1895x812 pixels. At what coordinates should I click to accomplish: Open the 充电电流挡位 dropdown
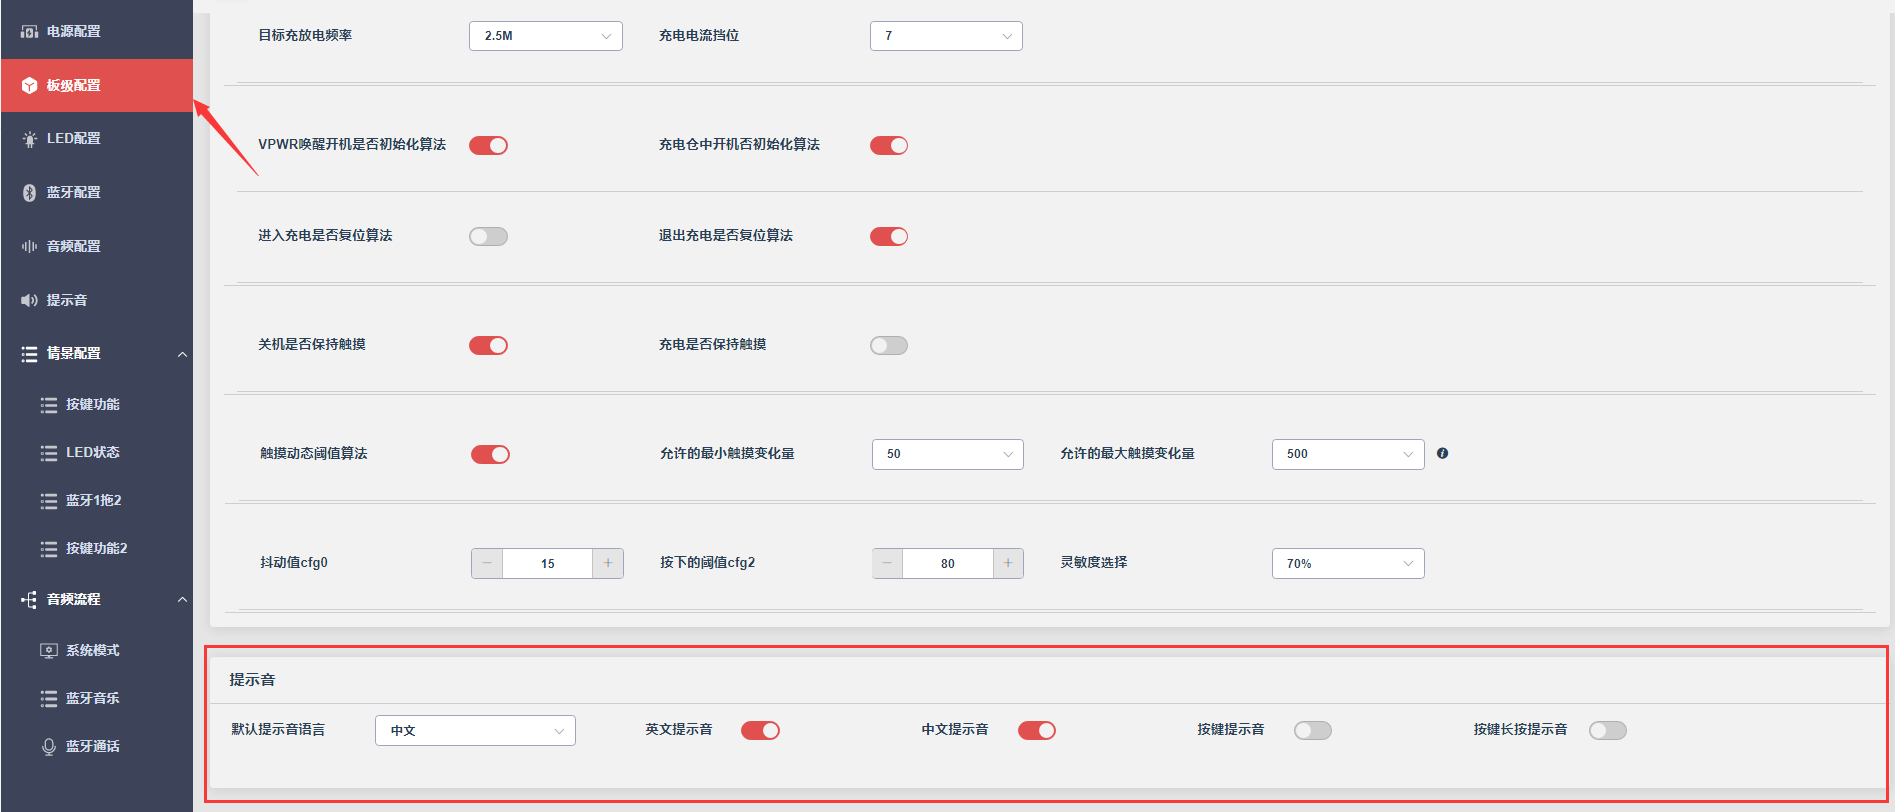pos(946,36)
